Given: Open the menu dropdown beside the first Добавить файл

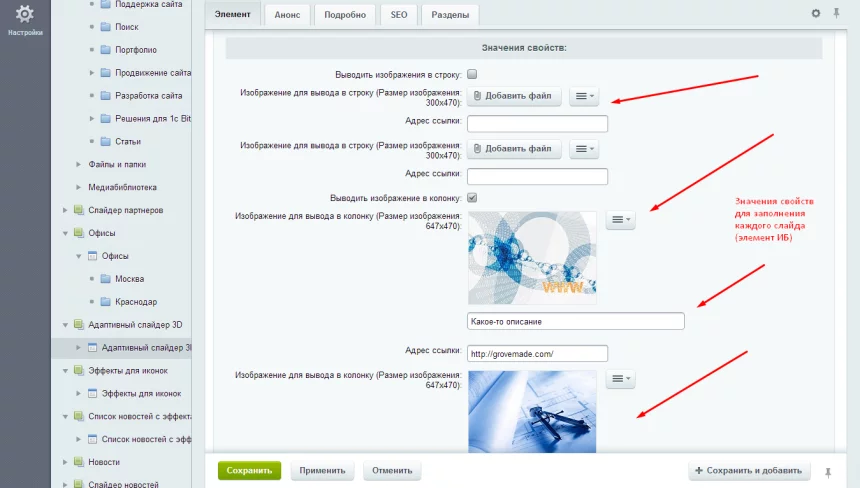Looking at the screenshot, I should (583, 96).
